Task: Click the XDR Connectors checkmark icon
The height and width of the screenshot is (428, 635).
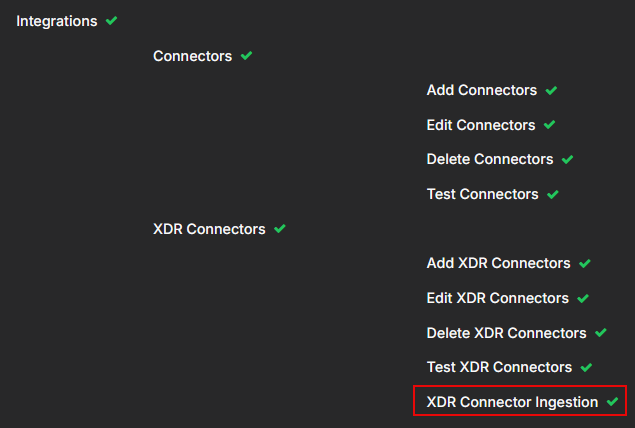Action: 280,229
